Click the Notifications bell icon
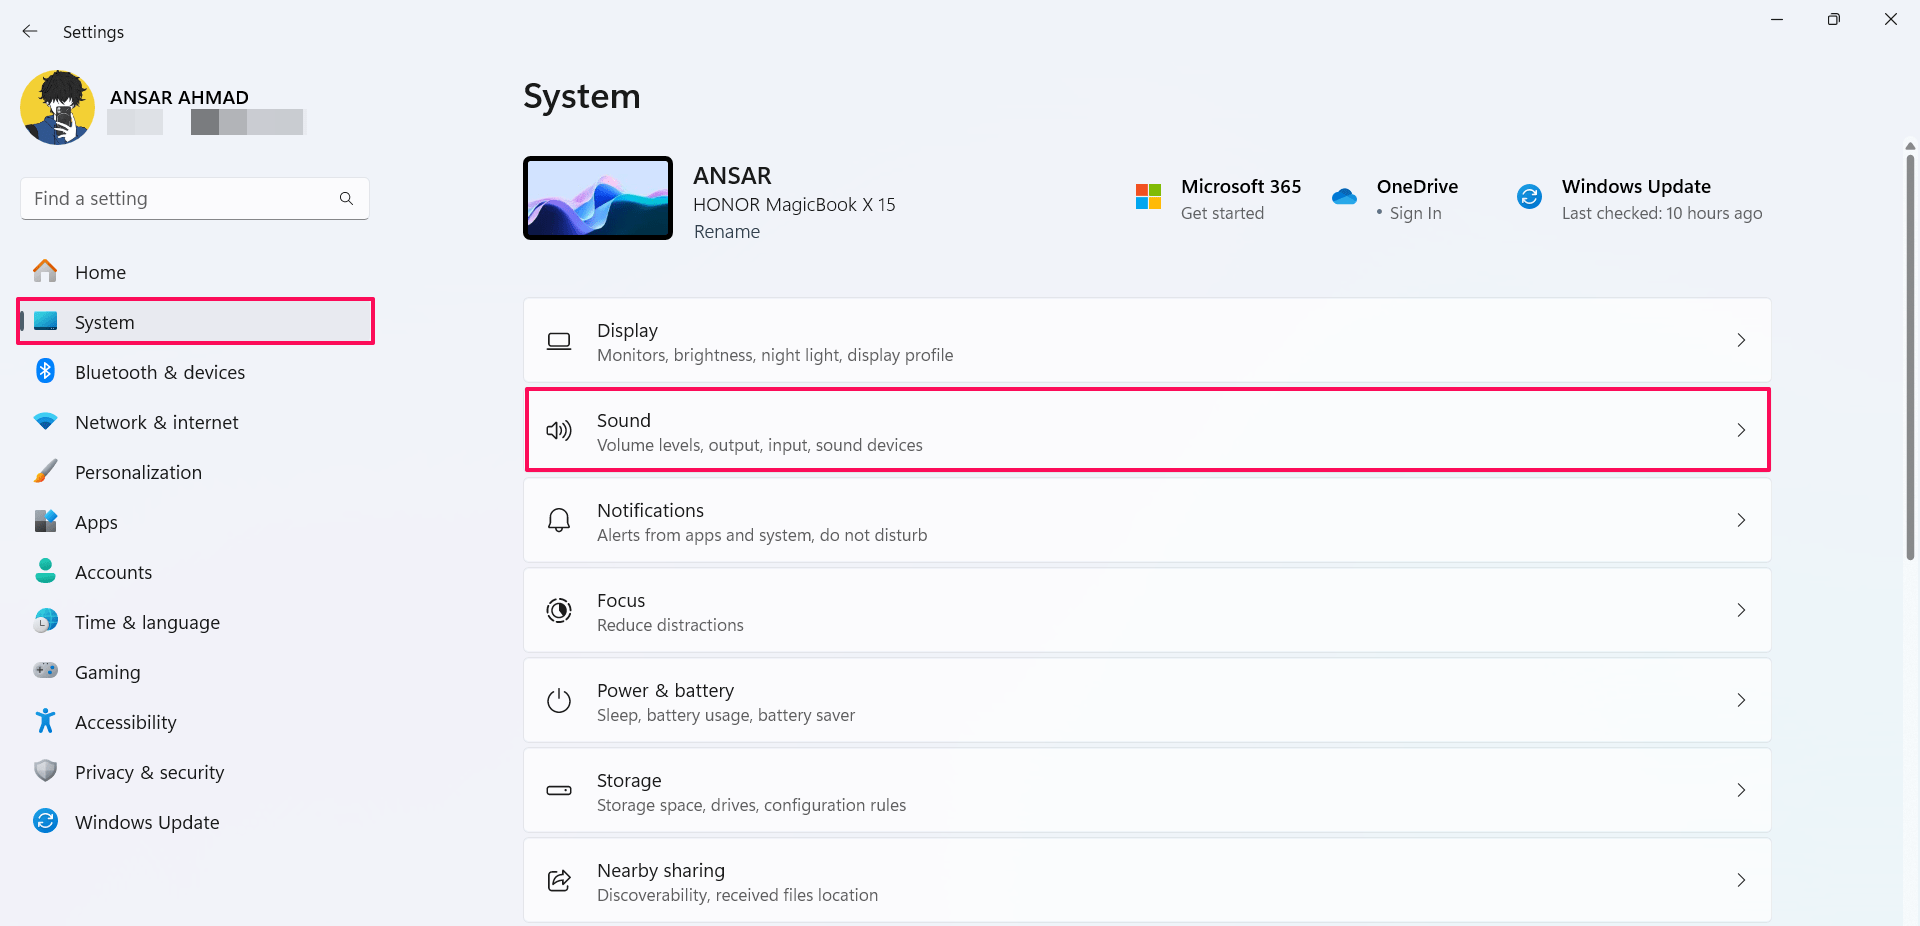This screenshot has height=926, width=1920. pos(559,520)
